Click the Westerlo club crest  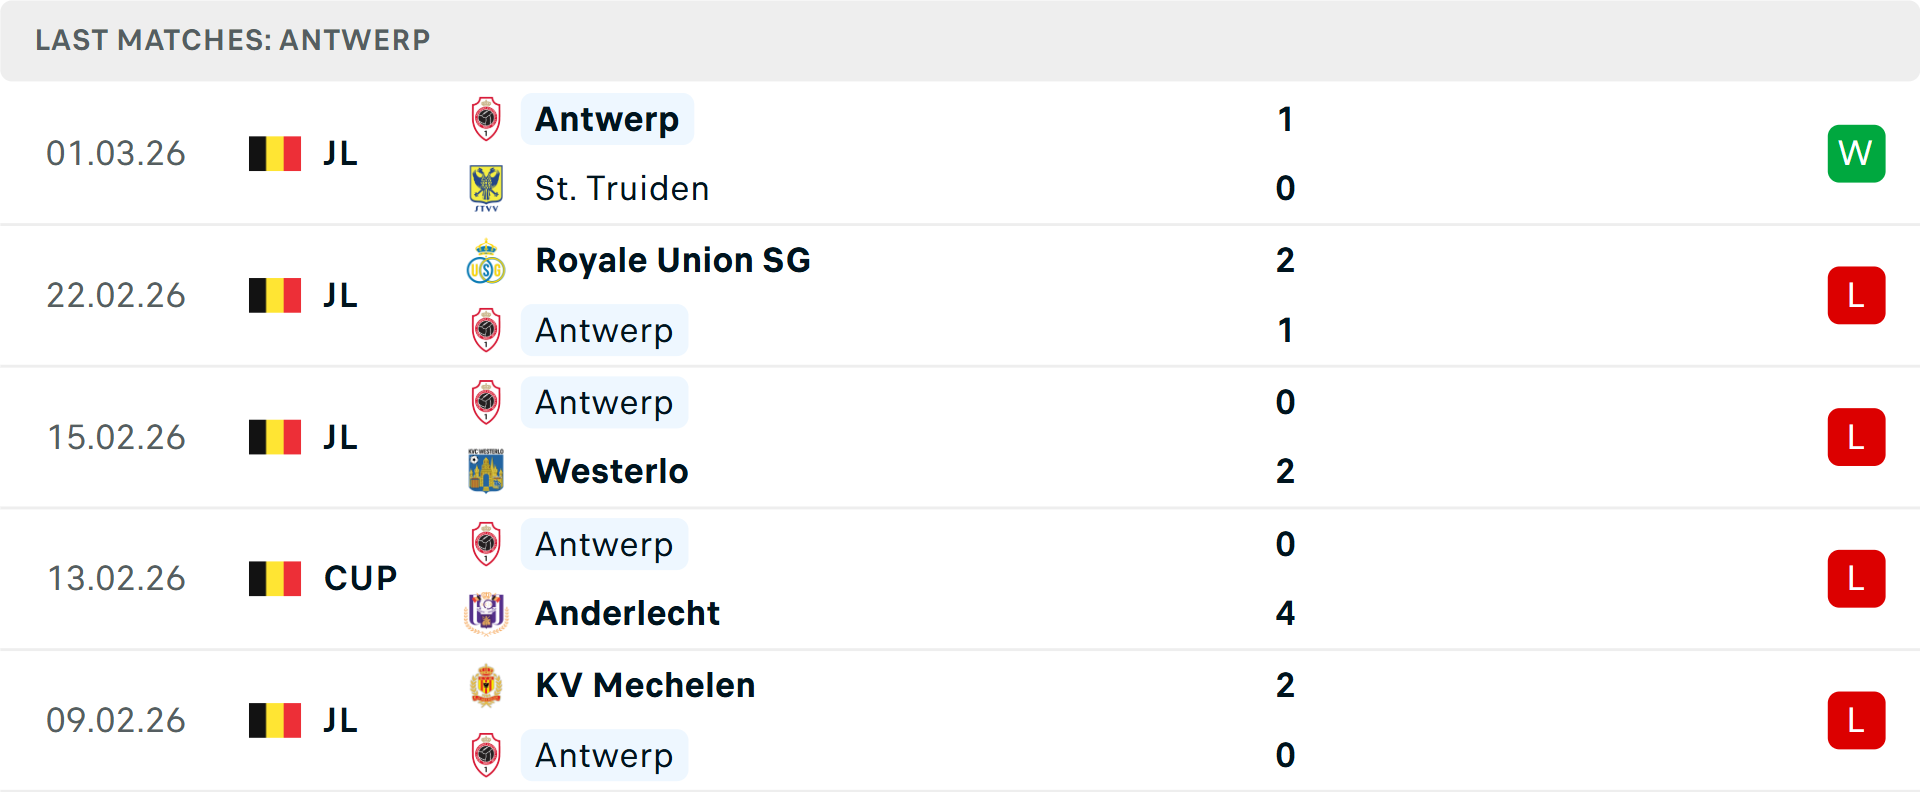point(486,471)
